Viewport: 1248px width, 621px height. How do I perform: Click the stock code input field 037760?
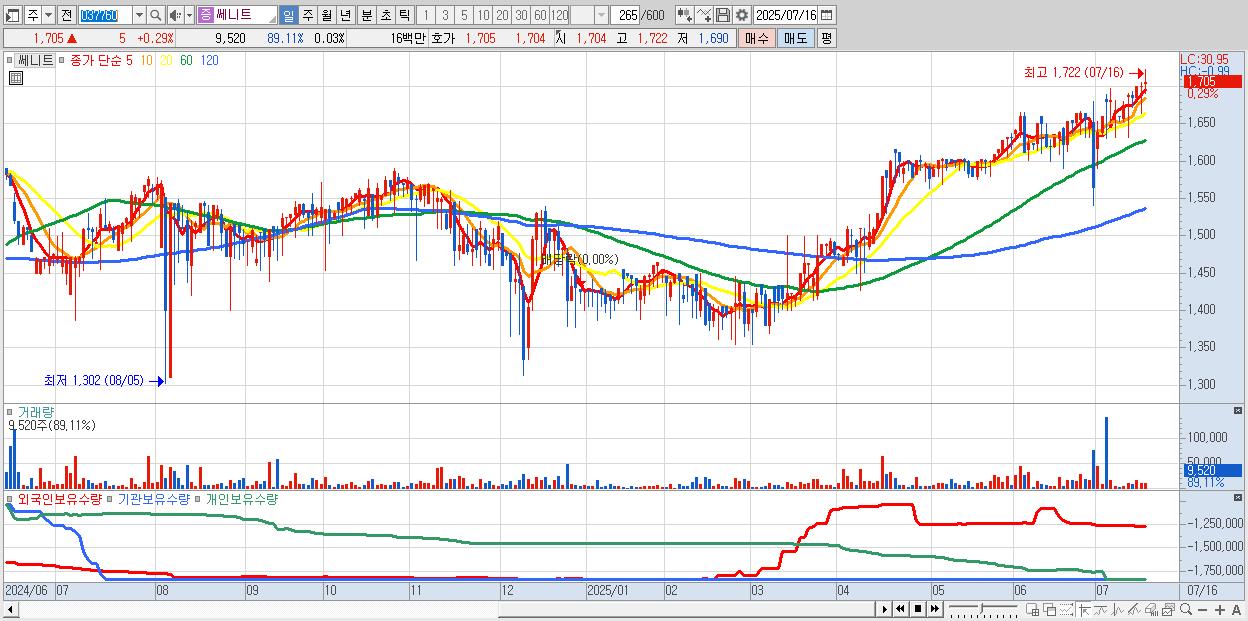click(x=105, y=15)
